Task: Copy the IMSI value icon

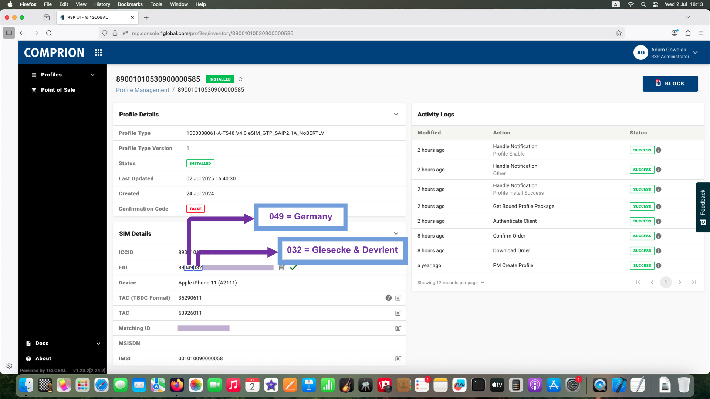Action: [398, 358]
